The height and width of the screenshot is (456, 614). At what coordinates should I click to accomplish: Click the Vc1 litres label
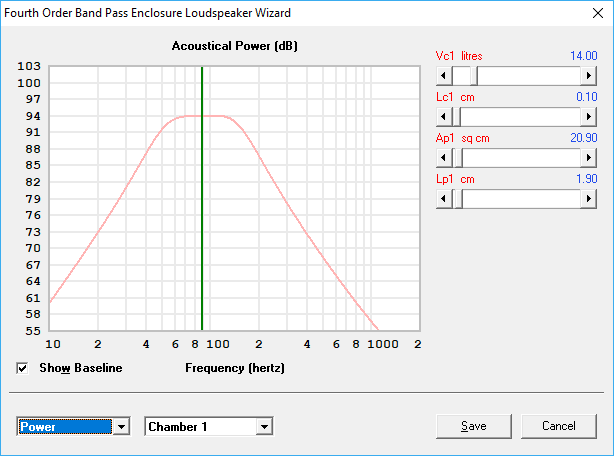pos(459,56)
